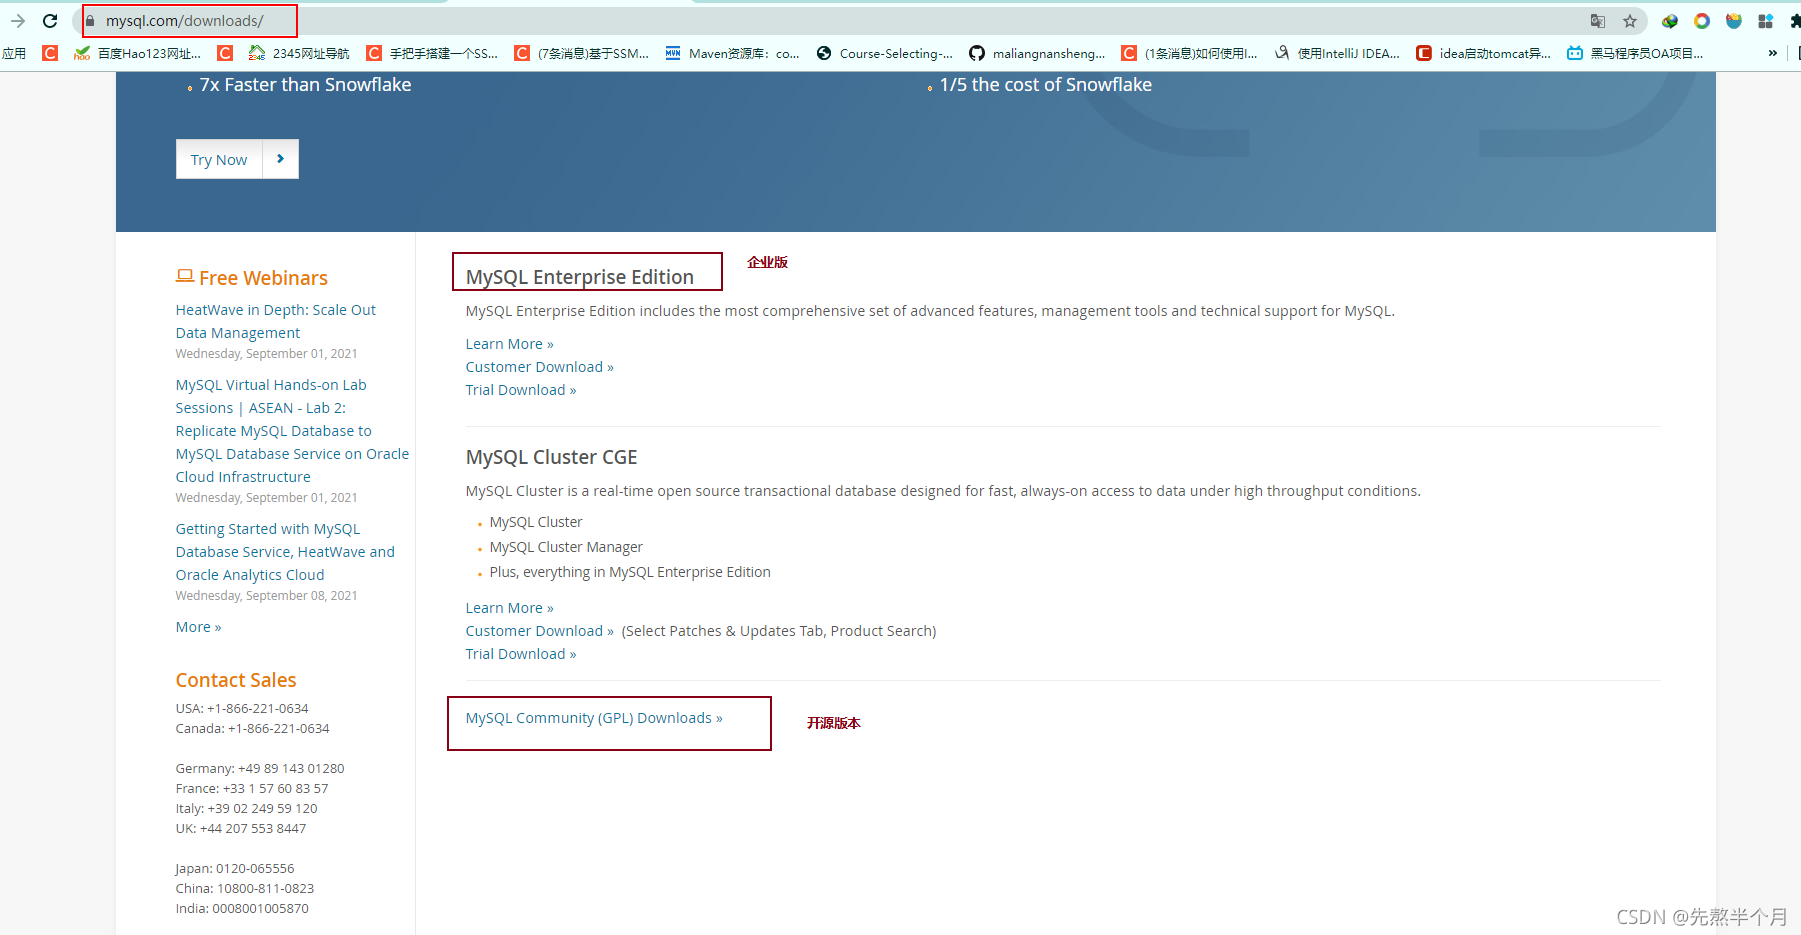This screenshot has width=1801, height=935.
Task: Open the 黑马程序员OA项目 bookmark
Action: pyautogui.click(x=1635, y=53)
